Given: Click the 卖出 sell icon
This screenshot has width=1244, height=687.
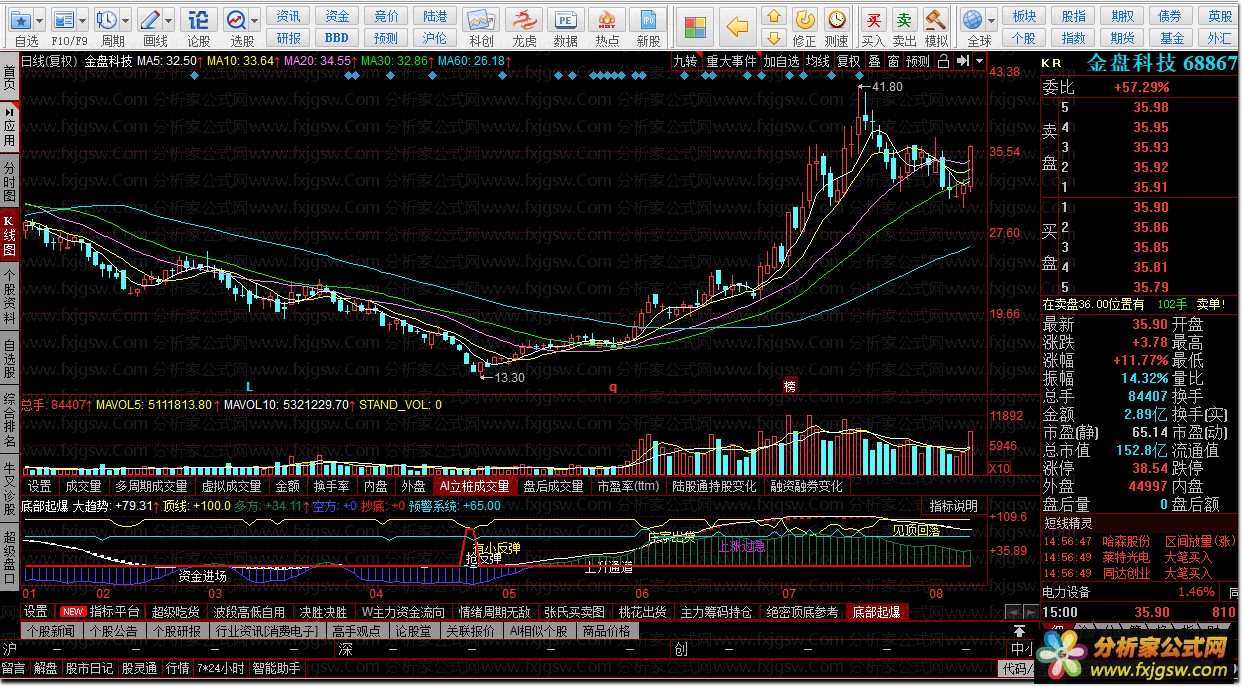Looking at the screenshot, I should (x=904, y=20).
